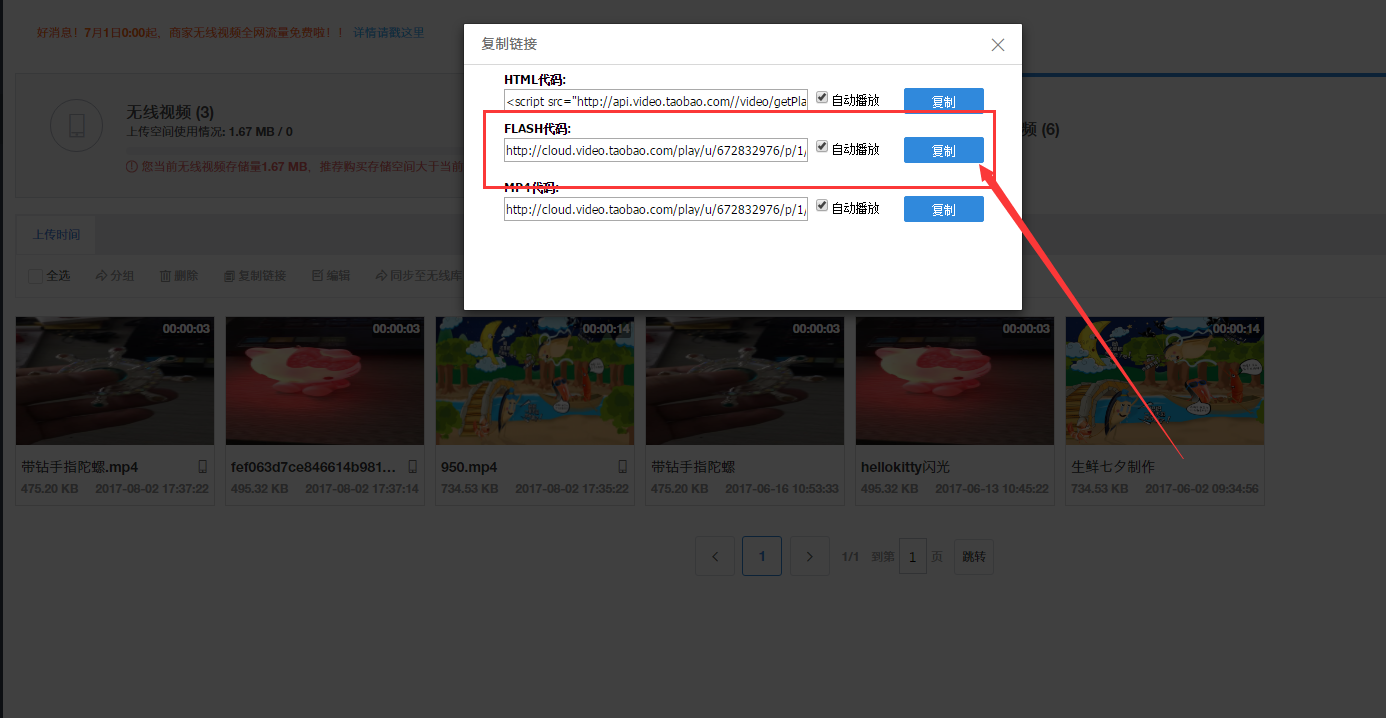
Task: Click the 编辑 toolbar button
Action: coord(331,276)
